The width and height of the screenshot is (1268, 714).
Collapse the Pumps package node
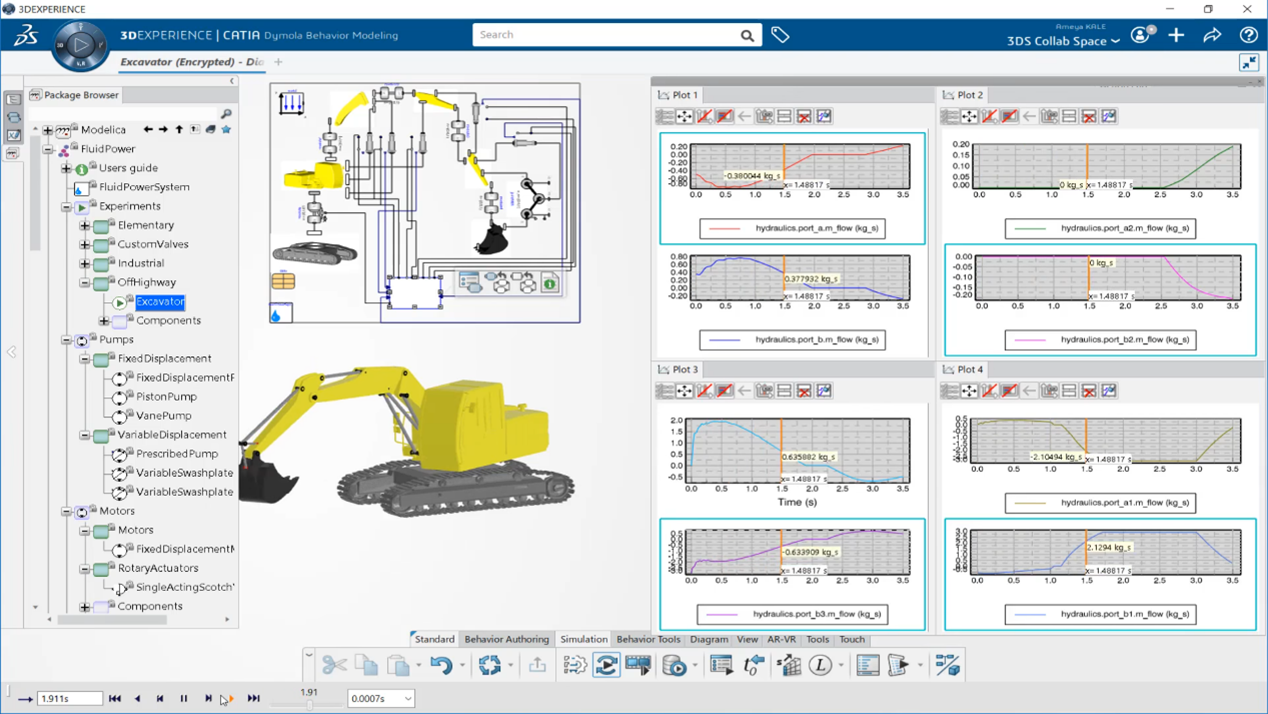tap(66, 340)
